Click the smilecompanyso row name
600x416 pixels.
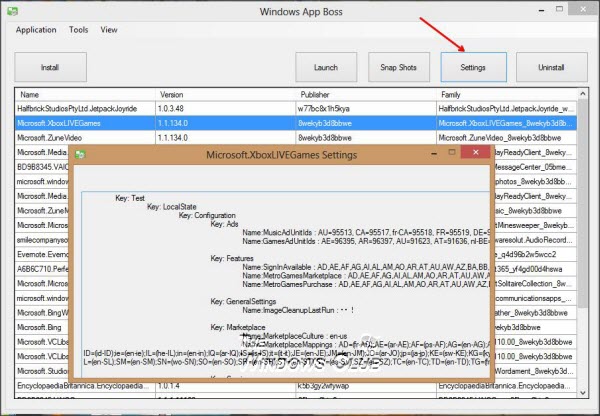(42, 240)
